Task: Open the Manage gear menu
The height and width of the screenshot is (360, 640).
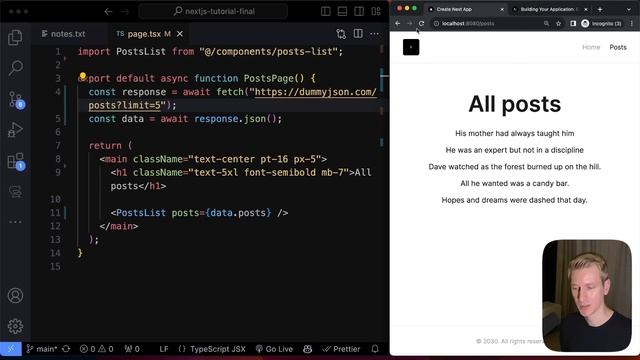Action: pyautogui.click(x=16, y=326)
